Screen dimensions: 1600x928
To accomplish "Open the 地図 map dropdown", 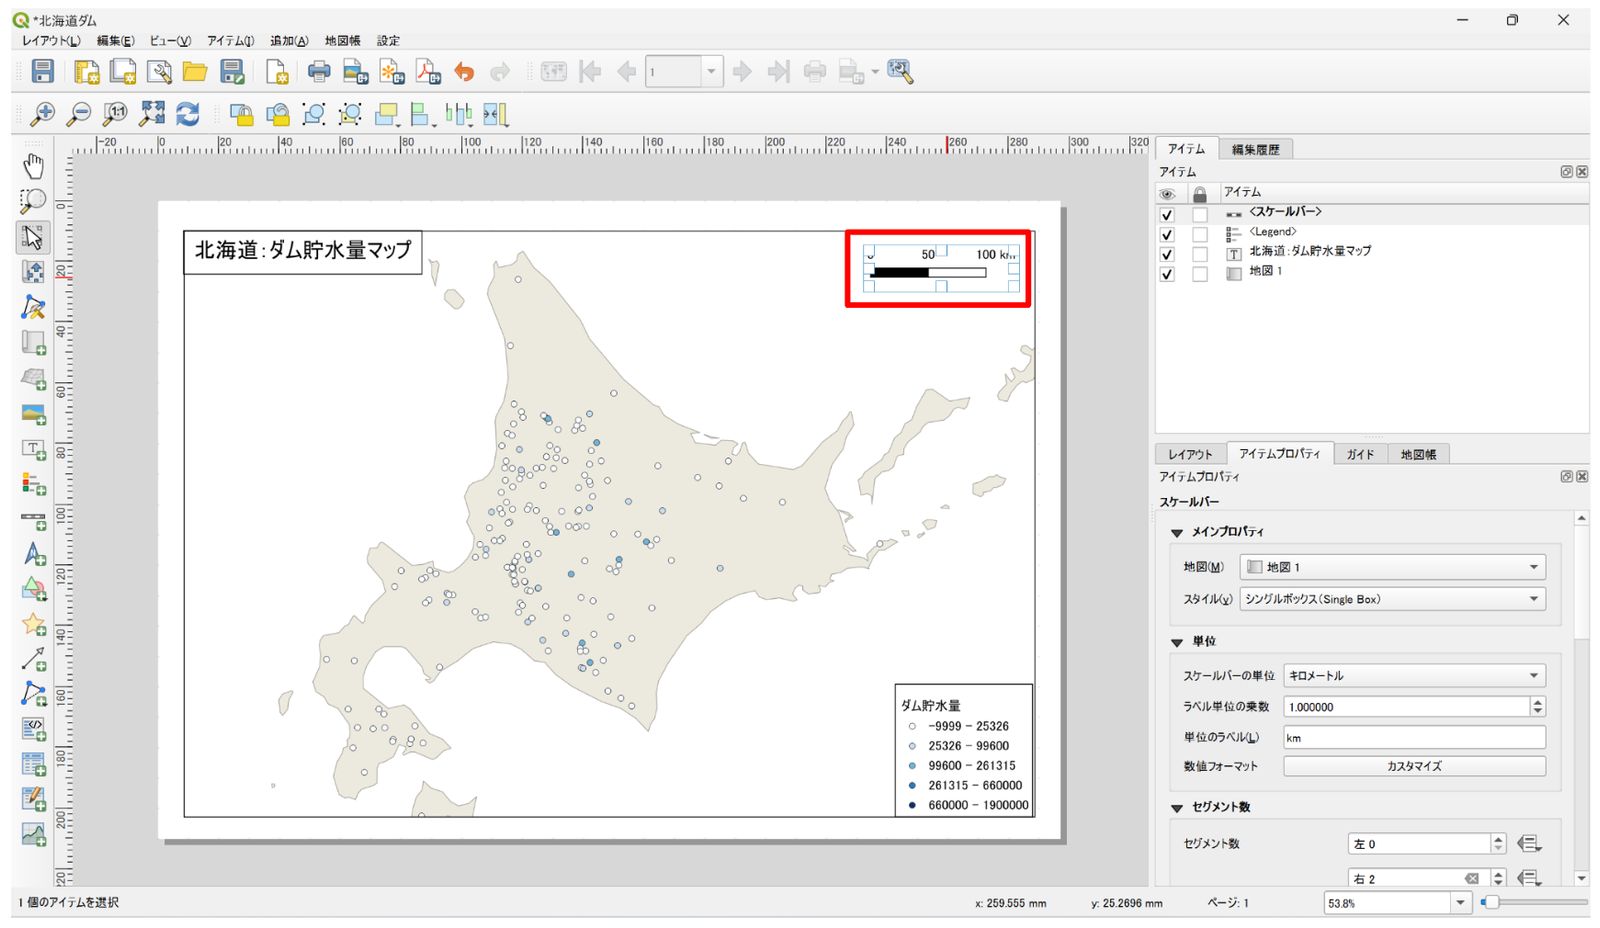I will [x=1392, y=567].
